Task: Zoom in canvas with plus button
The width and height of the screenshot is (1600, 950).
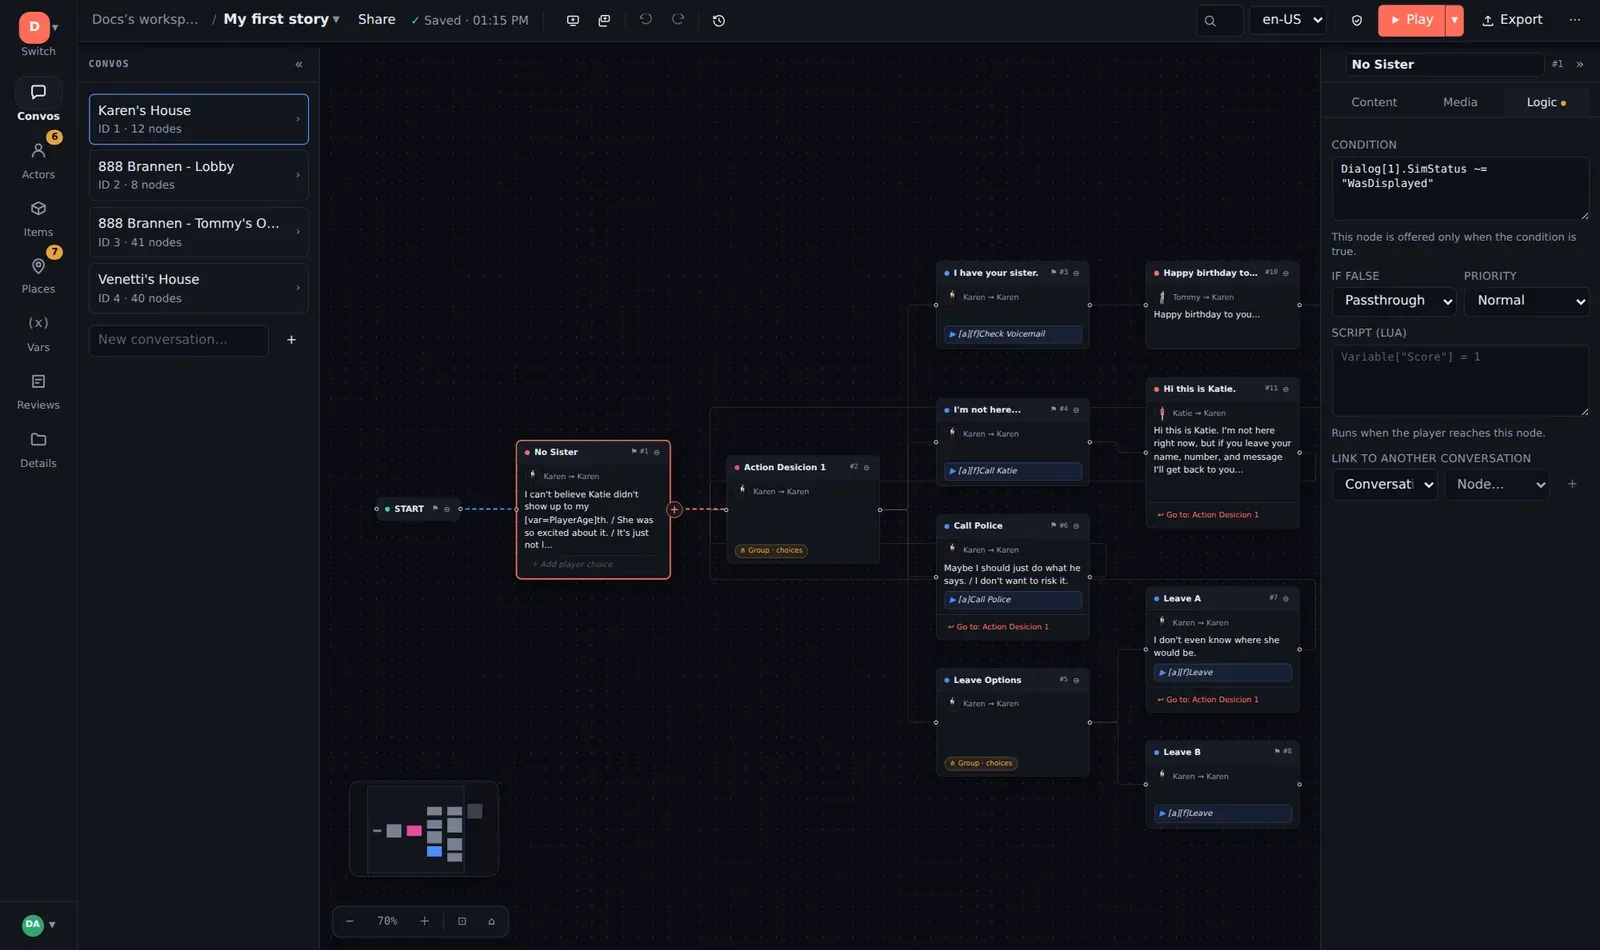Action: point(424,921)
